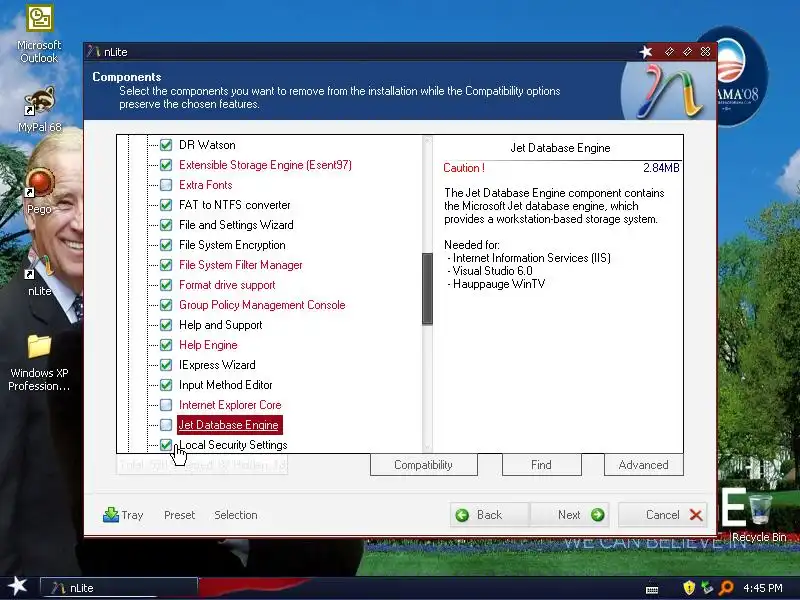The width and height of the screenshot is (800, 600).
Task: Select the File System Filter Manager item
Action: 241,265
